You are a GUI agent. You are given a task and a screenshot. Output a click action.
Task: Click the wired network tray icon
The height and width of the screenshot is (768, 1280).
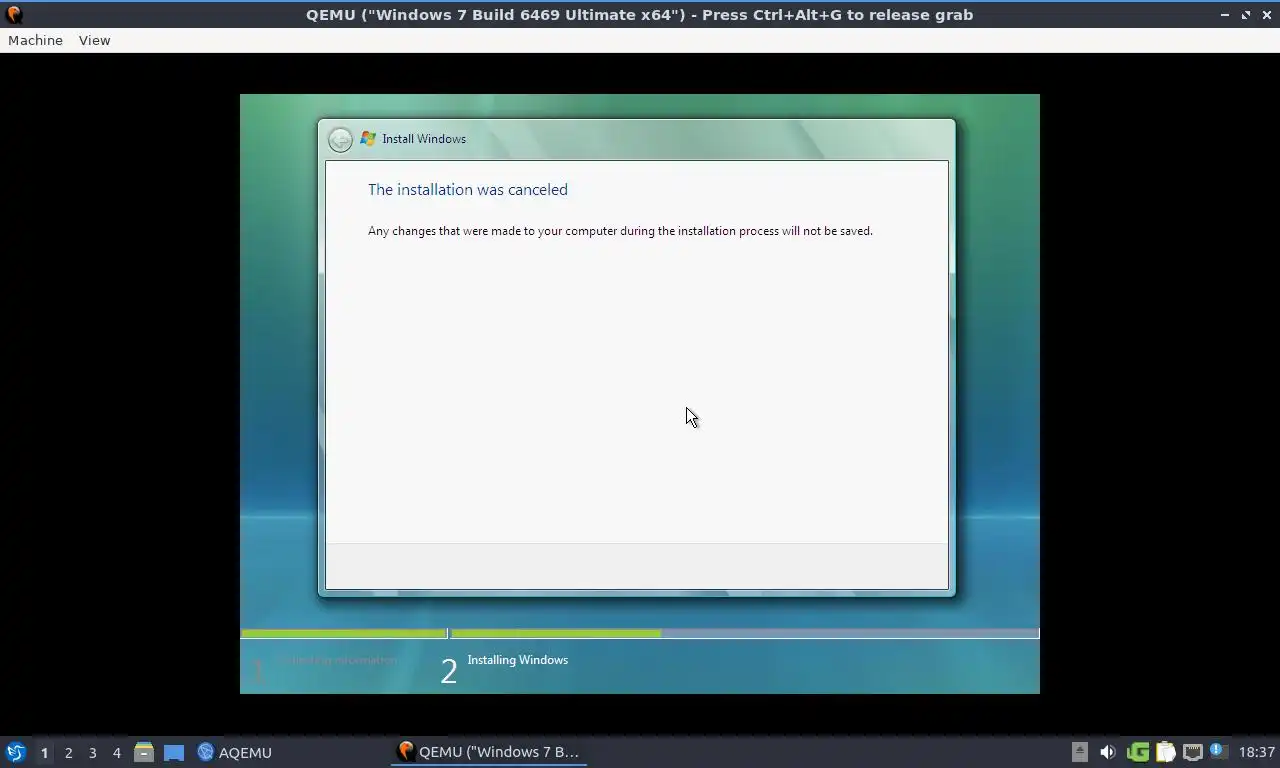click(x=1192, y=752)
